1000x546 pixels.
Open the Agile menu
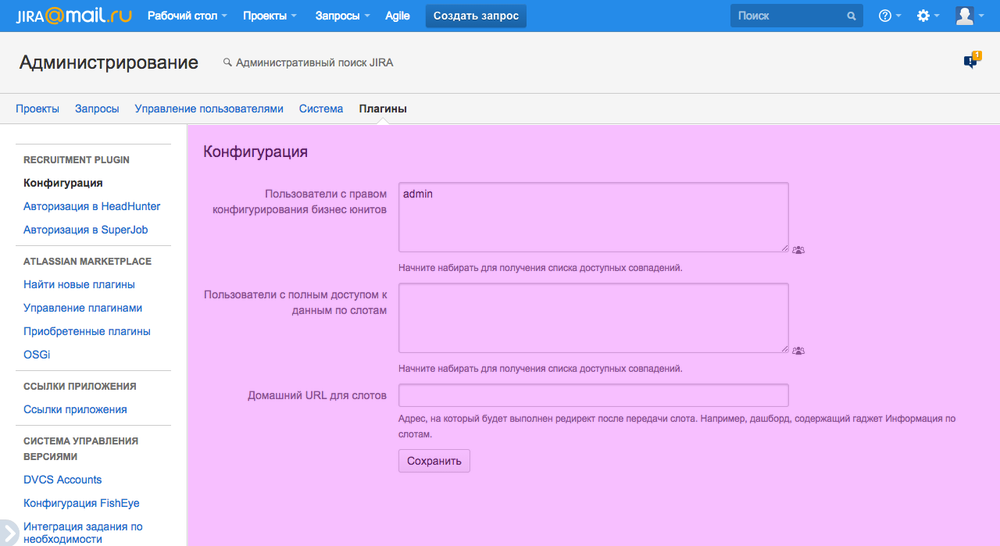click(x=397, y=16)
